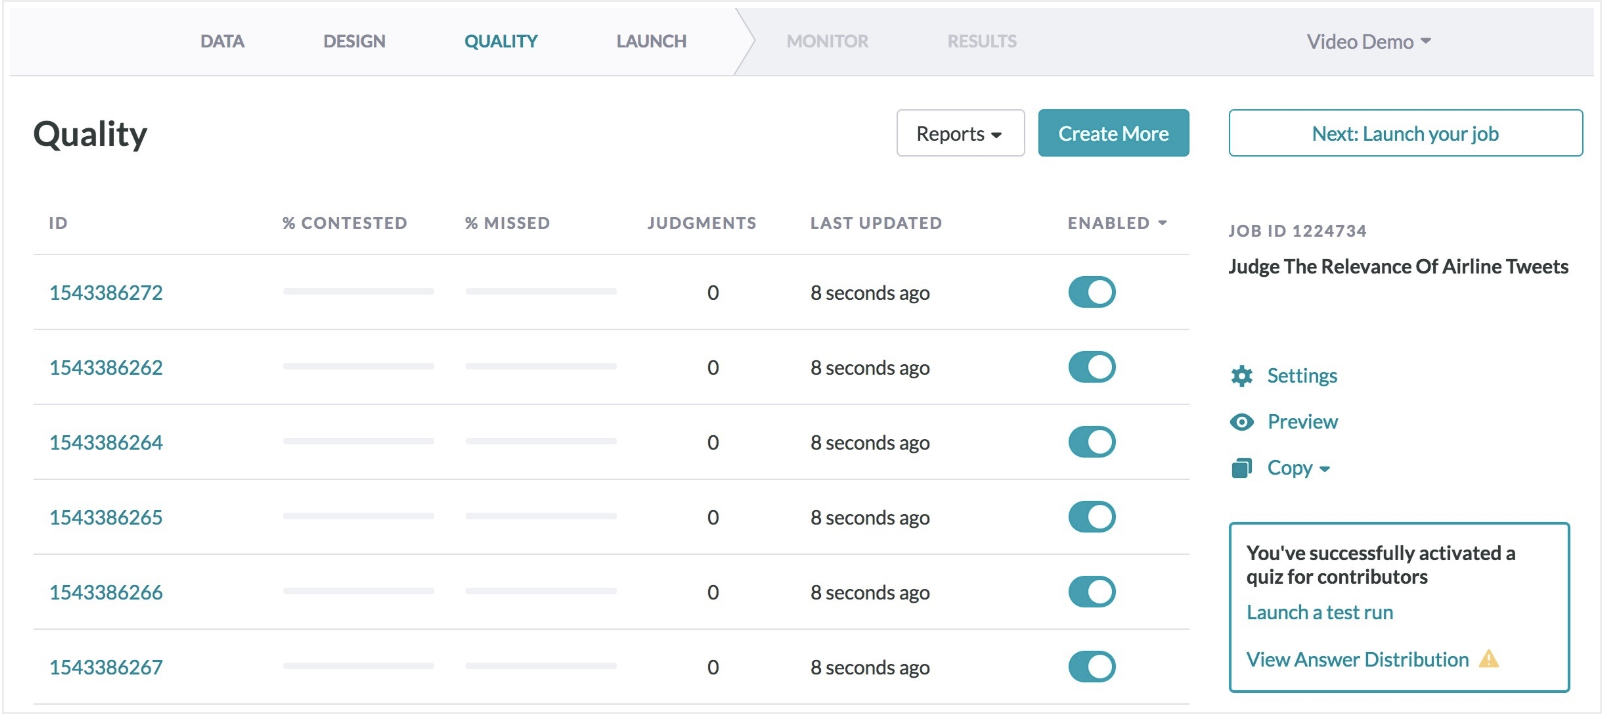Screen dimensions: 1612x718
Task: Click Next: Launch your job
Action: pos(1405,133)
